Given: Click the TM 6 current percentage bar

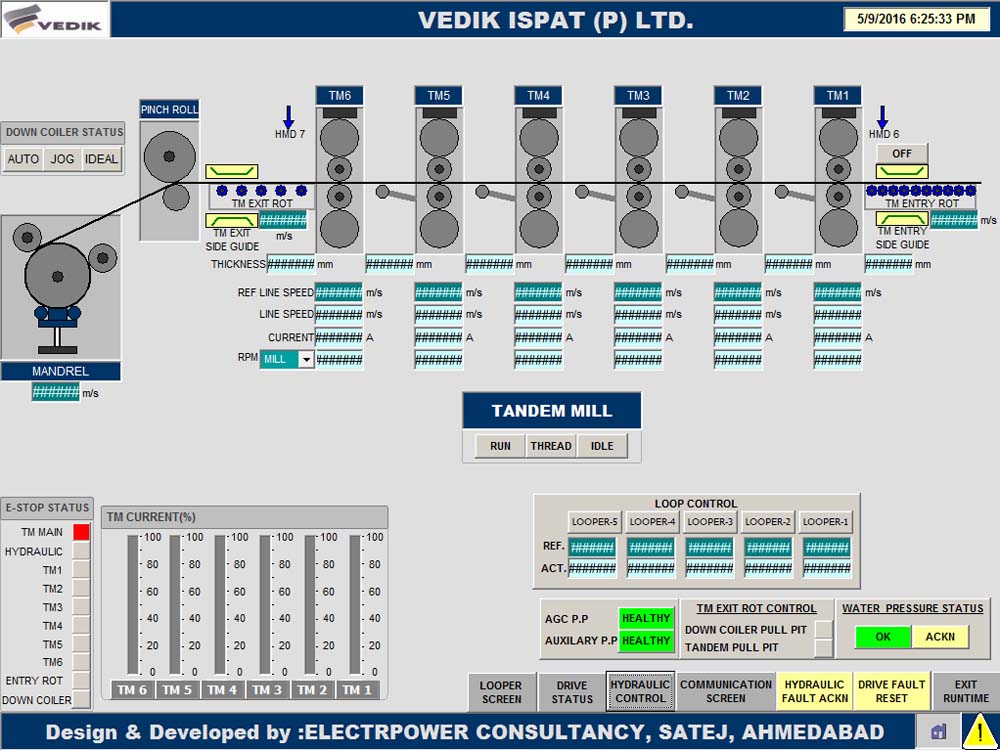Looking at the screenshot, I should coord(133,604).
